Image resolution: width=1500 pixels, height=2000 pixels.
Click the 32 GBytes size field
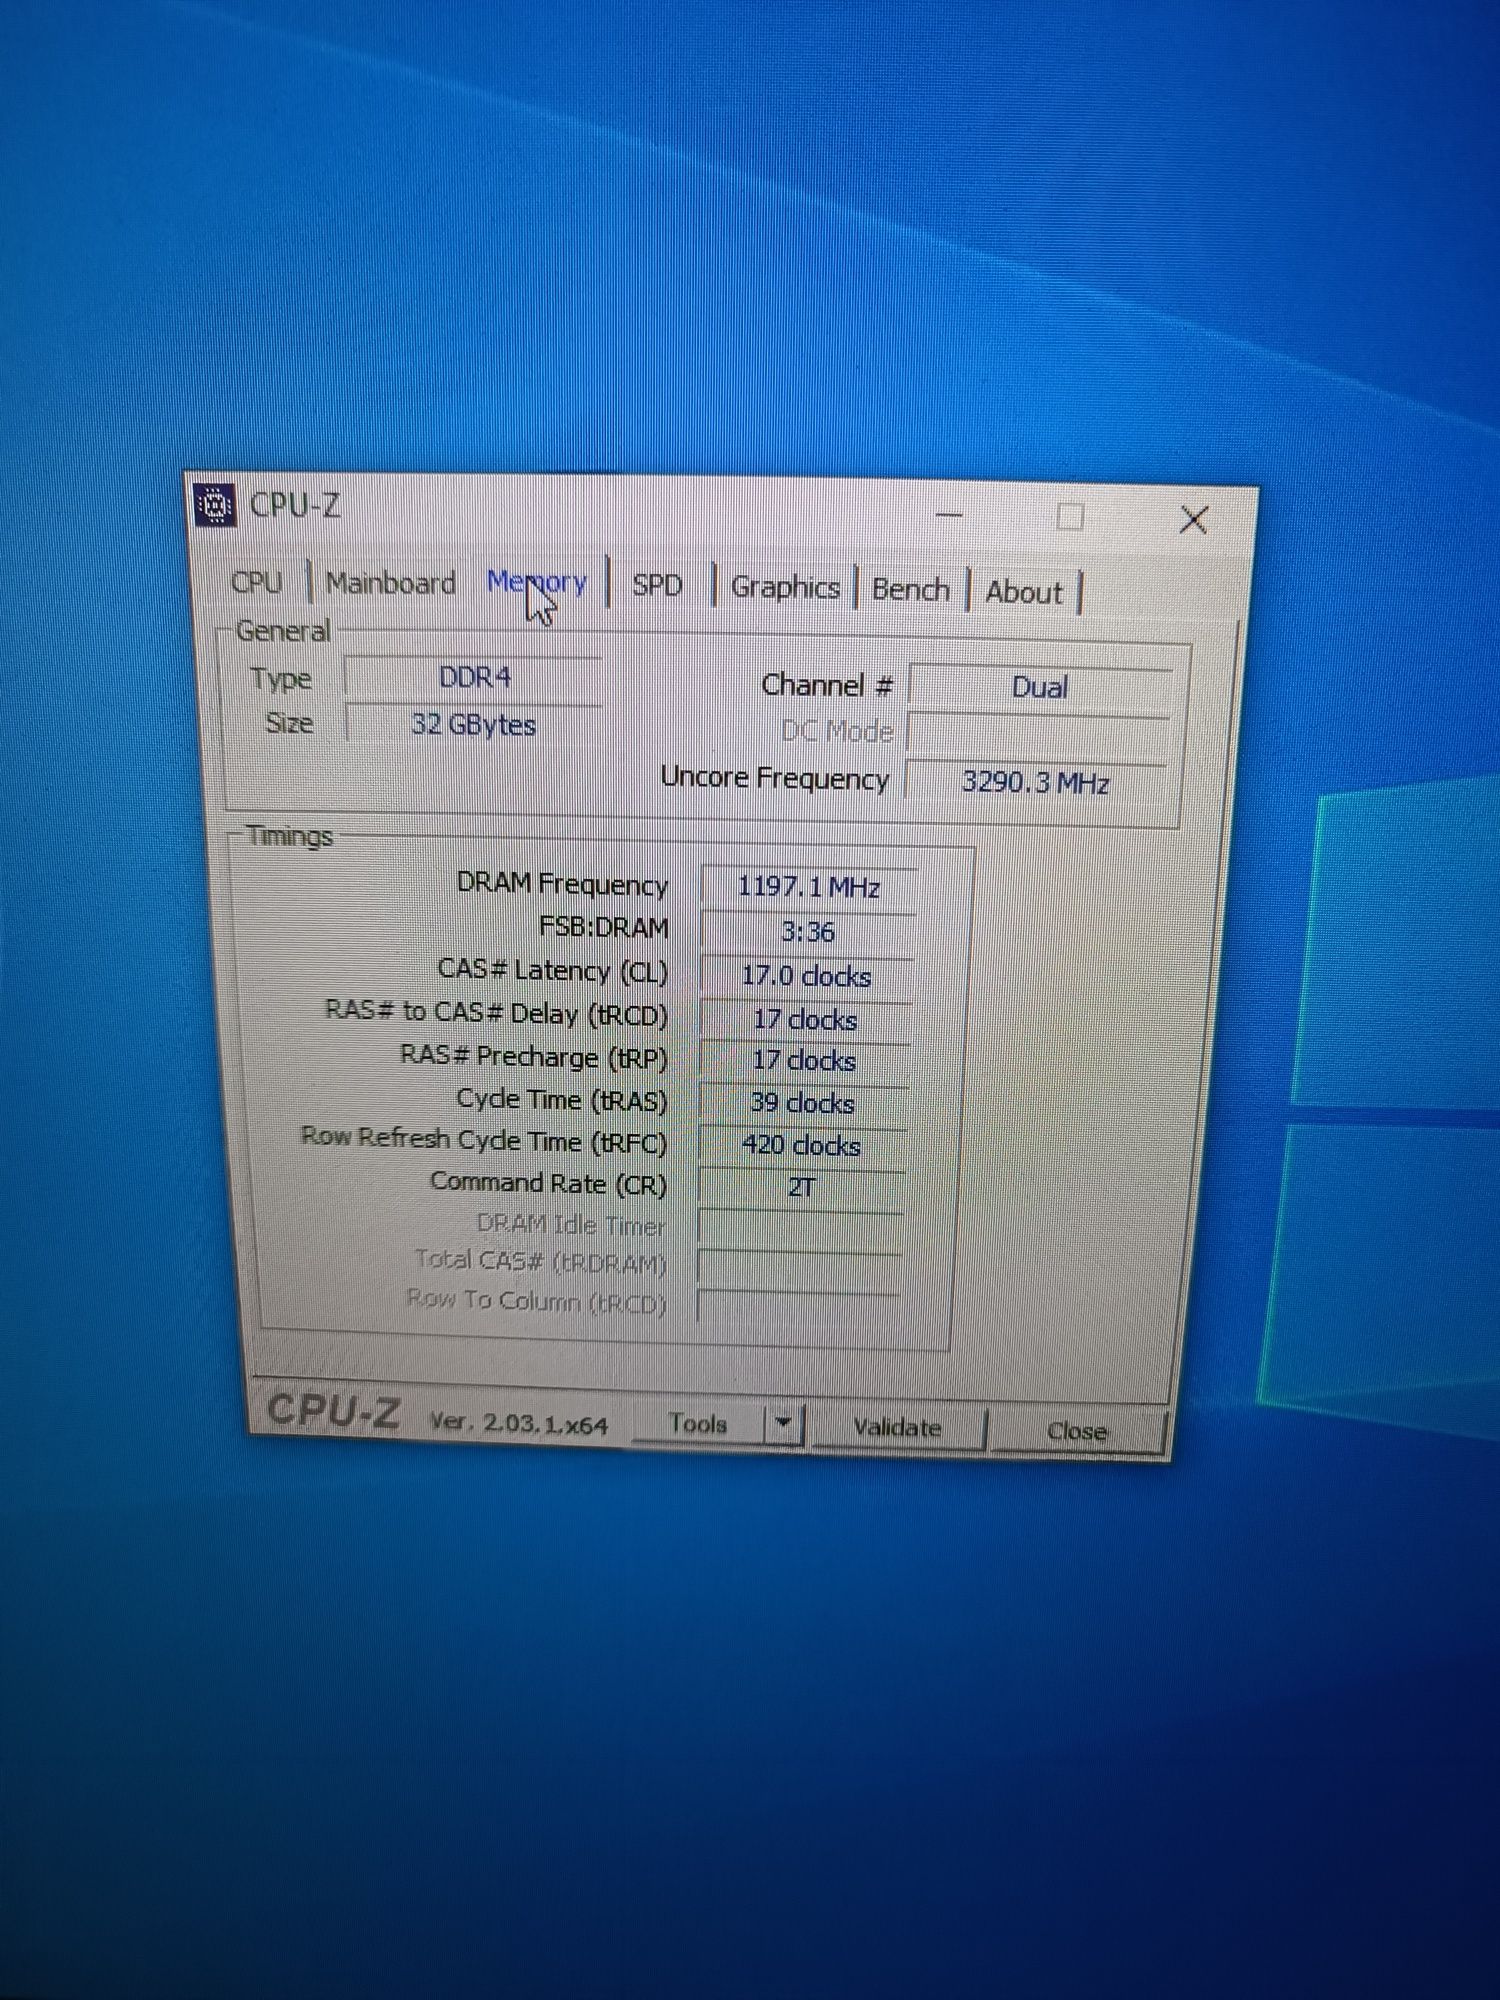tap(474, 724)
